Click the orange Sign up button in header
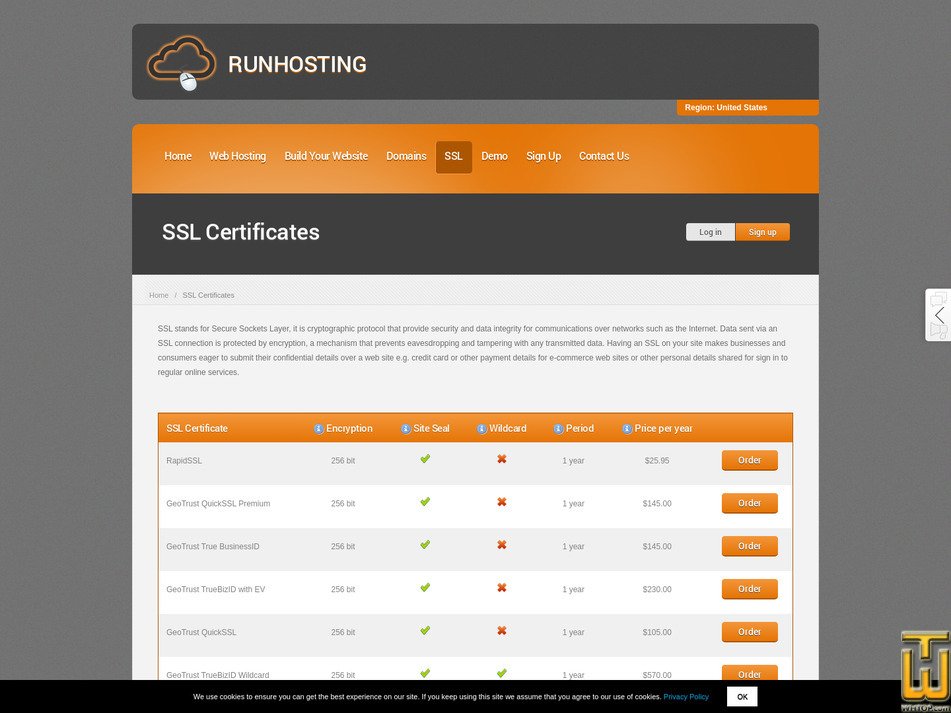The image size is (951, 713). click(762, 231)
